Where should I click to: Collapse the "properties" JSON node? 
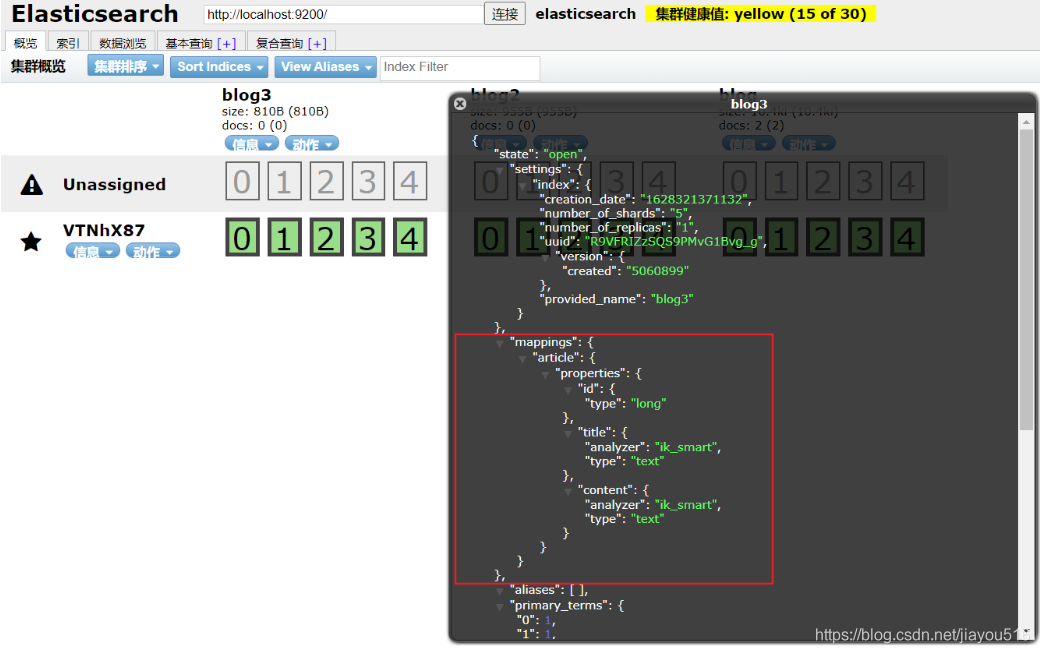coord(545,375)
